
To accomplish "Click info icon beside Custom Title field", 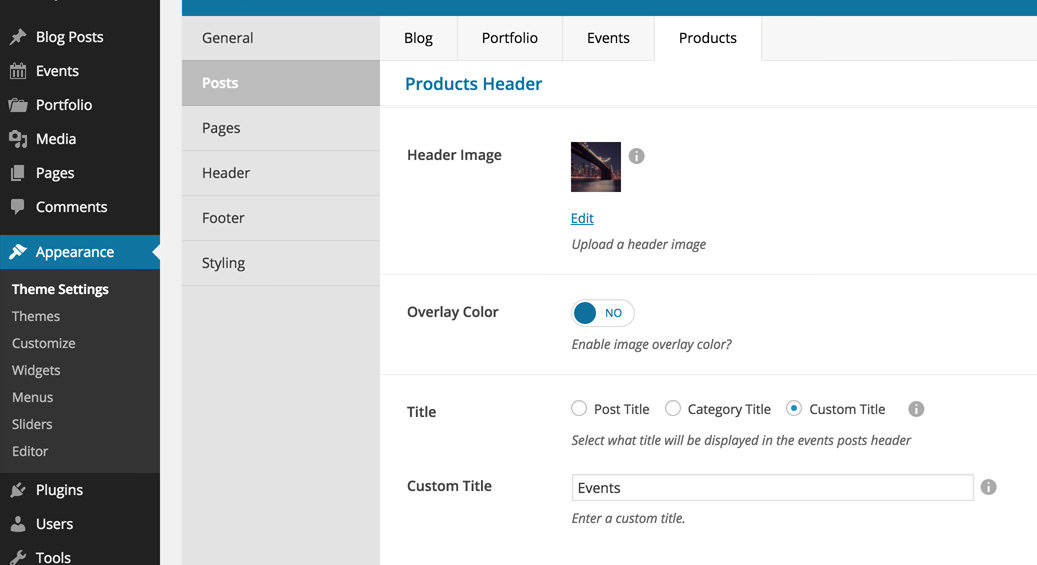I will [x=988, y=487].
